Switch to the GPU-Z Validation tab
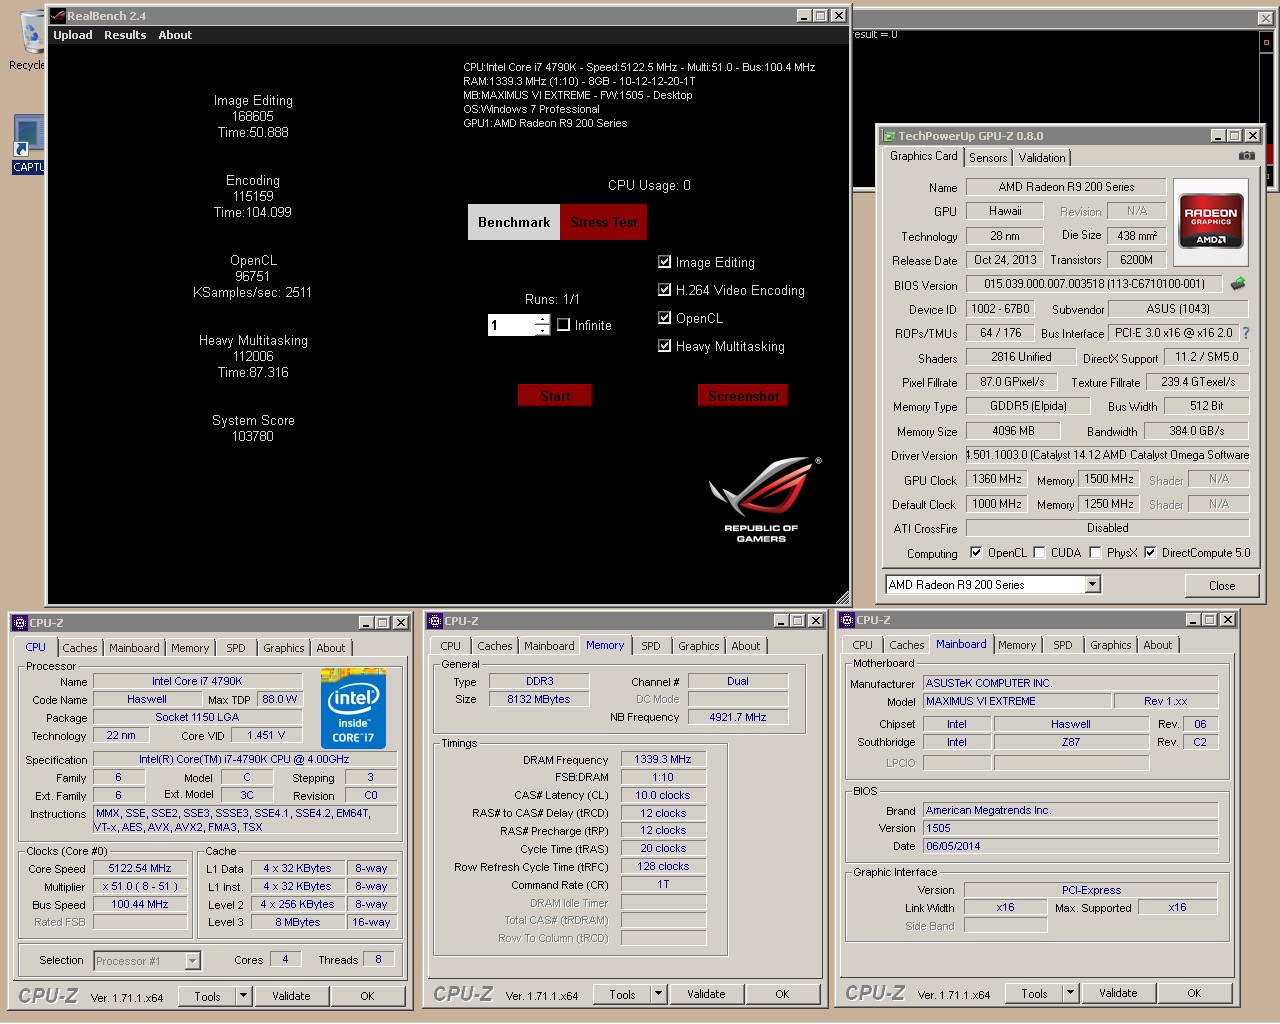Image resolution: width=1280 pixels, height=1024 pixels. click(1042, 158)
